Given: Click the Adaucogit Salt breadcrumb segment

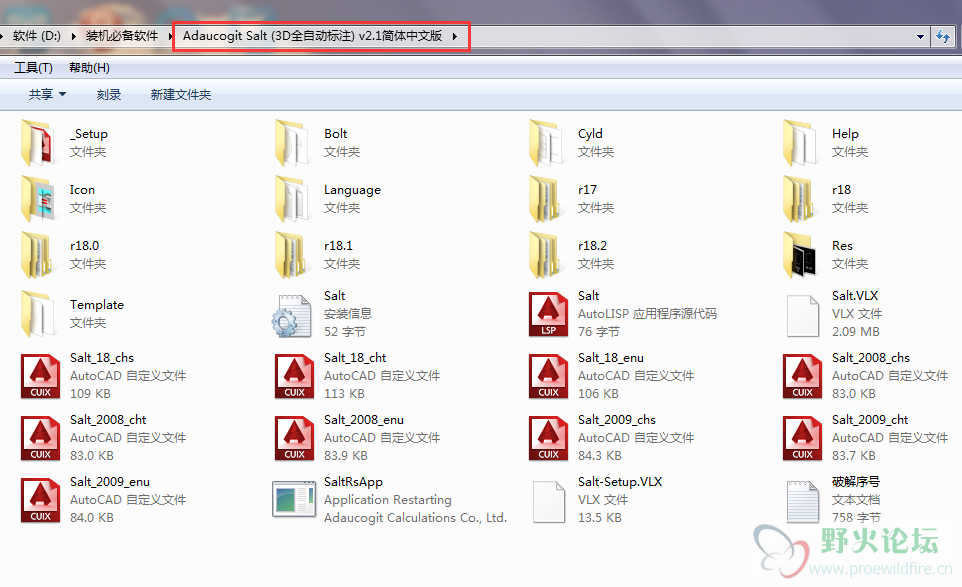Looking at the screenshot, I should [312, 36].
